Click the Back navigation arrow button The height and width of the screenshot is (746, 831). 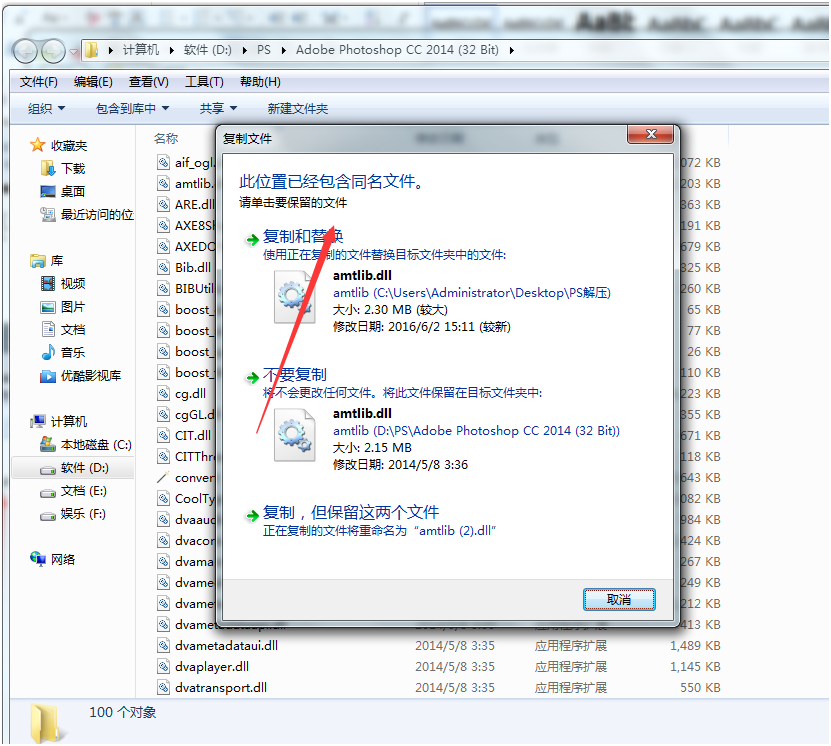pos(25,51)
